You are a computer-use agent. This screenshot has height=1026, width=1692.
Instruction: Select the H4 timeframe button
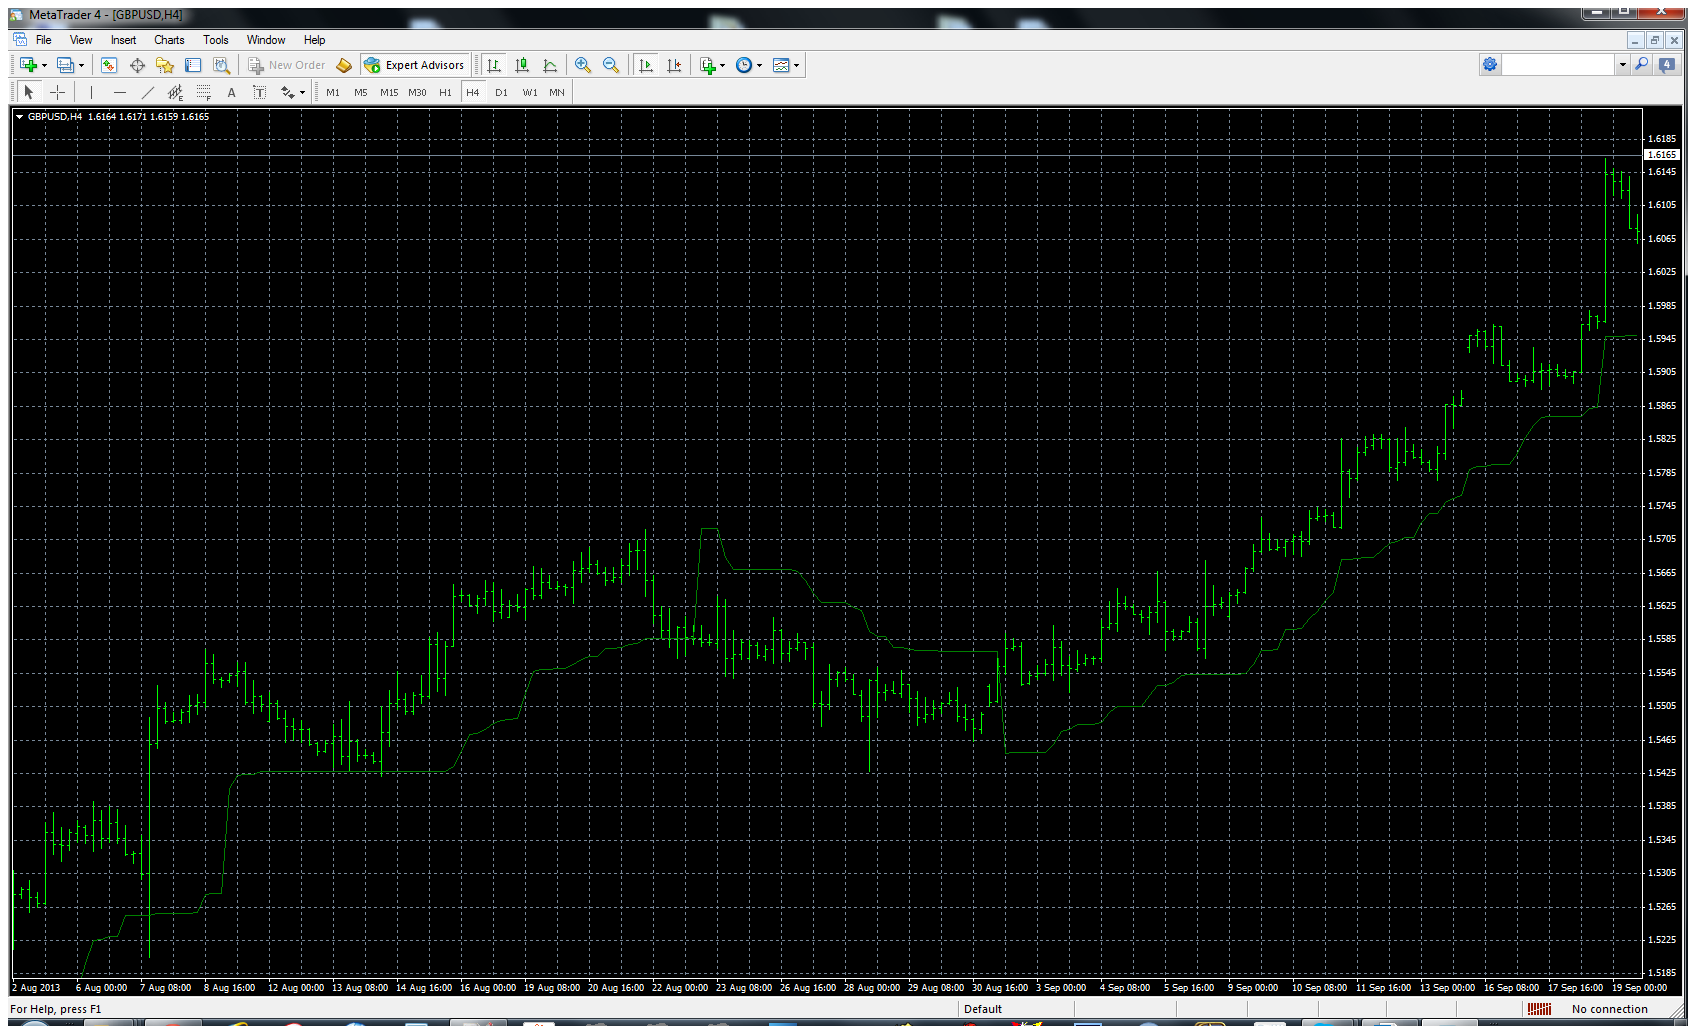pos(473,92)
